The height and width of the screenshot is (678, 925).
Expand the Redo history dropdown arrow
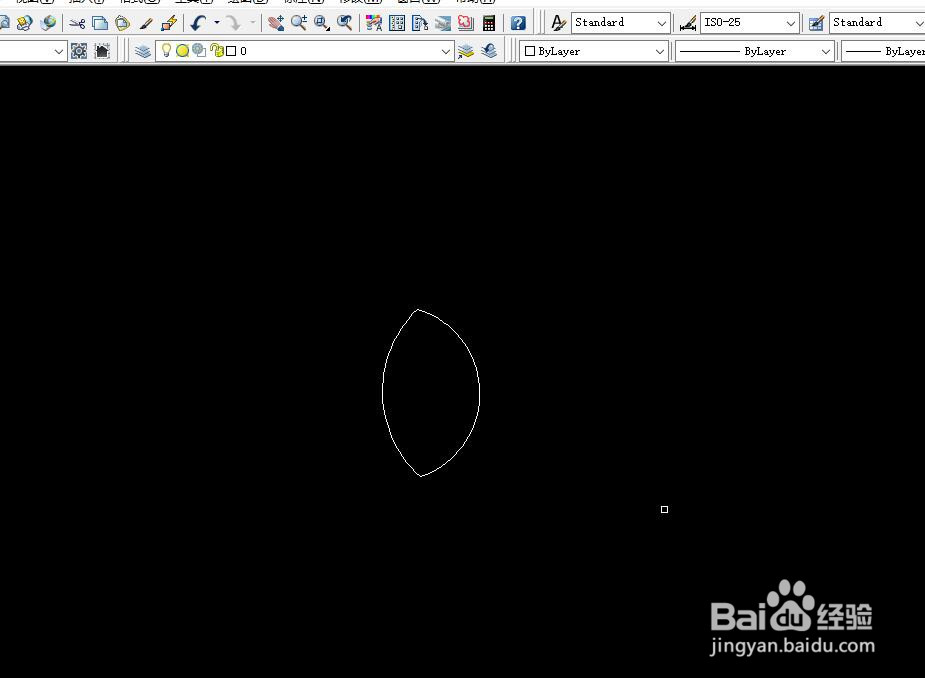point(252,23)
